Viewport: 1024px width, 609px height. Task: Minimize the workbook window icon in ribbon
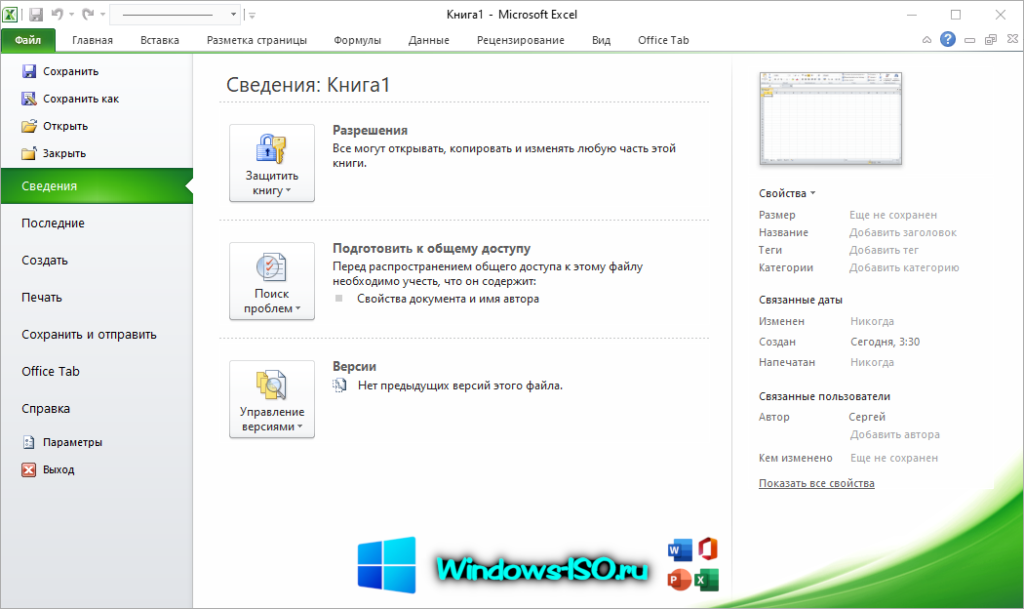970,40
